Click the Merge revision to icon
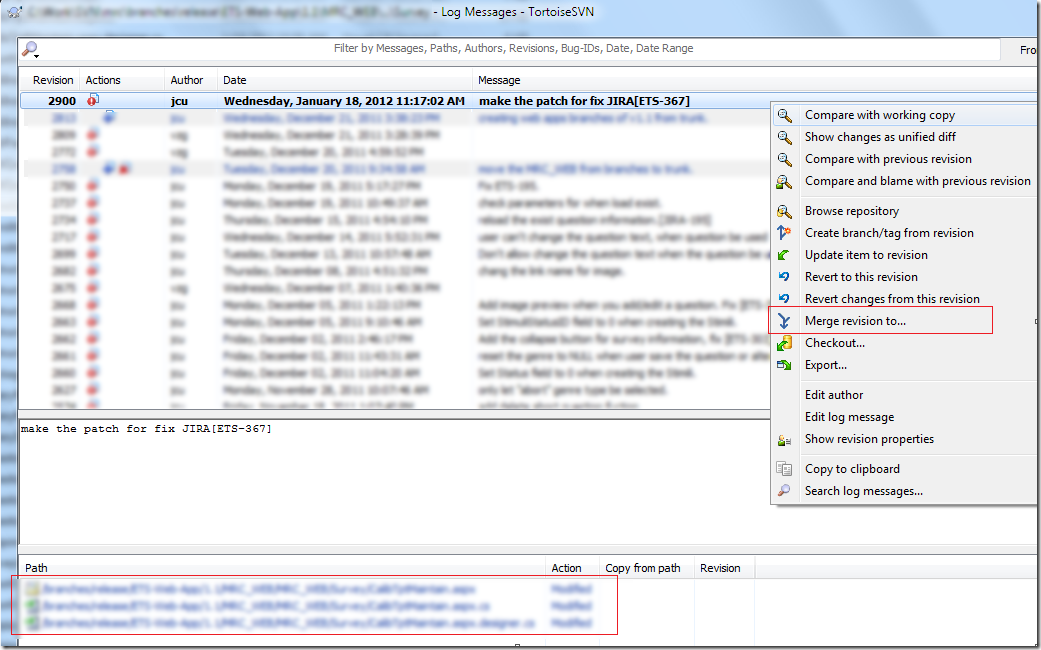1041x650 pixels. pos(785,321)
